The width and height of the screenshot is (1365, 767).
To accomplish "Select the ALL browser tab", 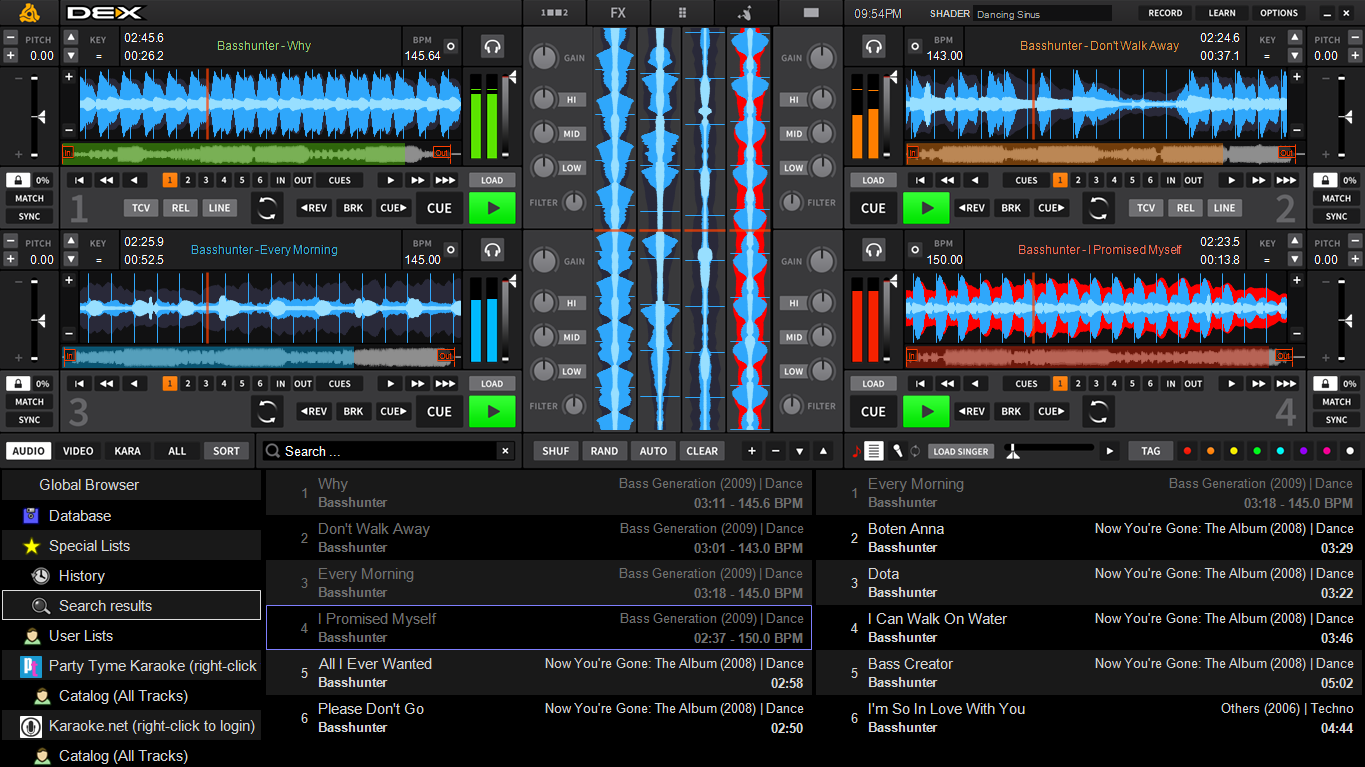I will (x=177, y=451).
